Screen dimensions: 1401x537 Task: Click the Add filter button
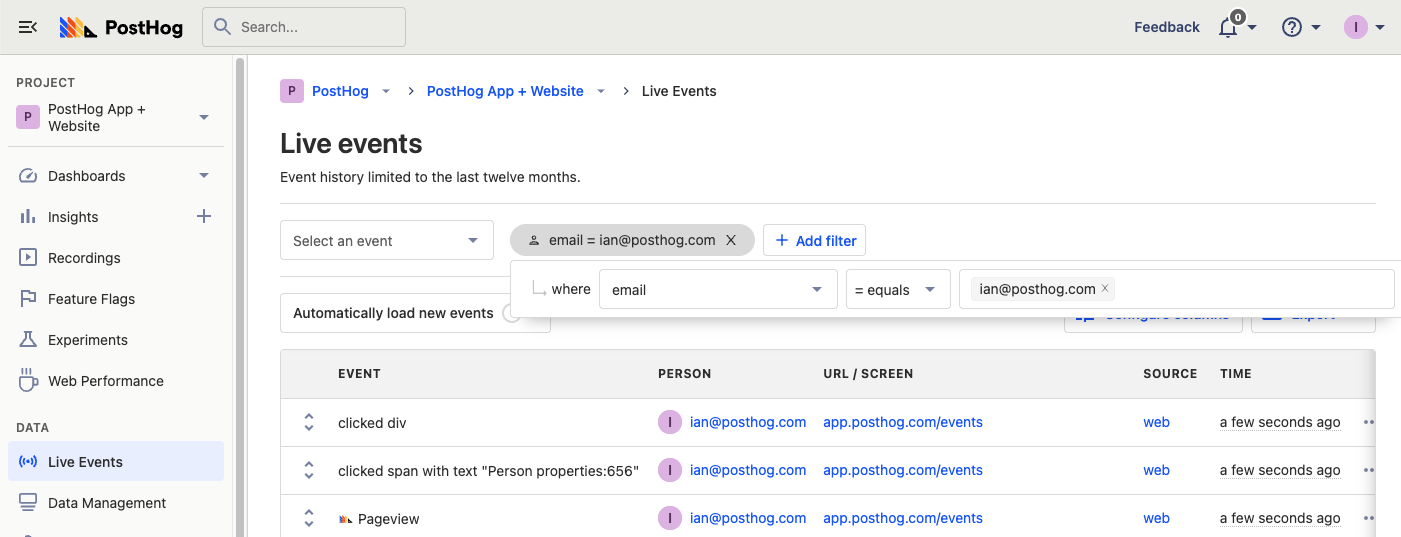(814, 240)
